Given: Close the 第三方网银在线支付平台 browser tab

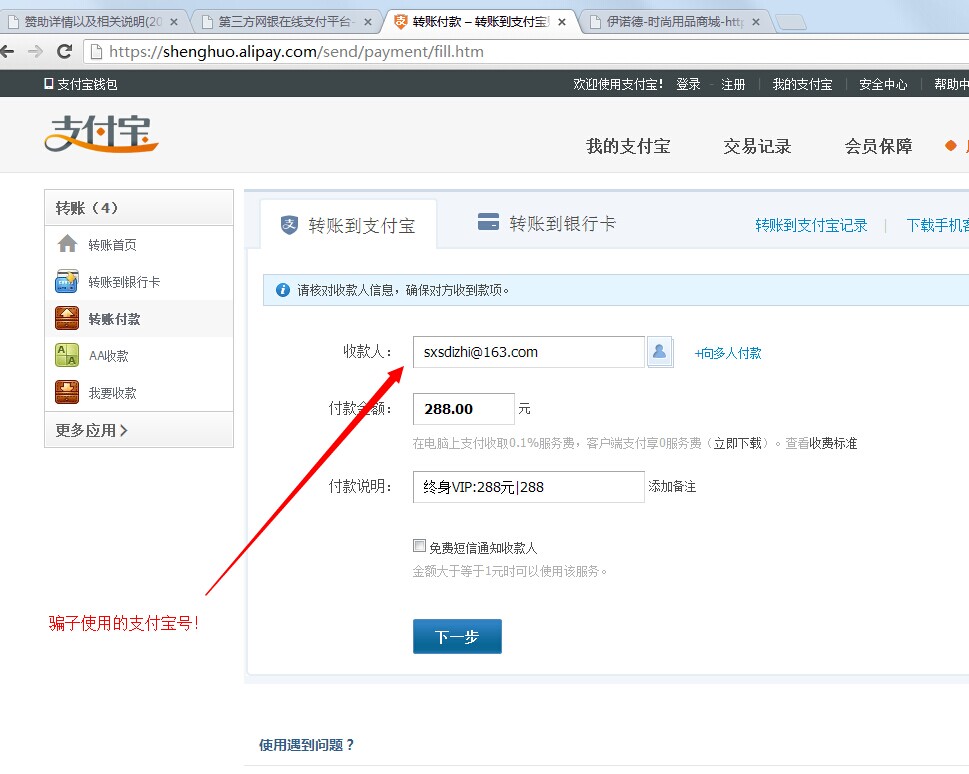Looking at the screenshot, I should (368, 22).
